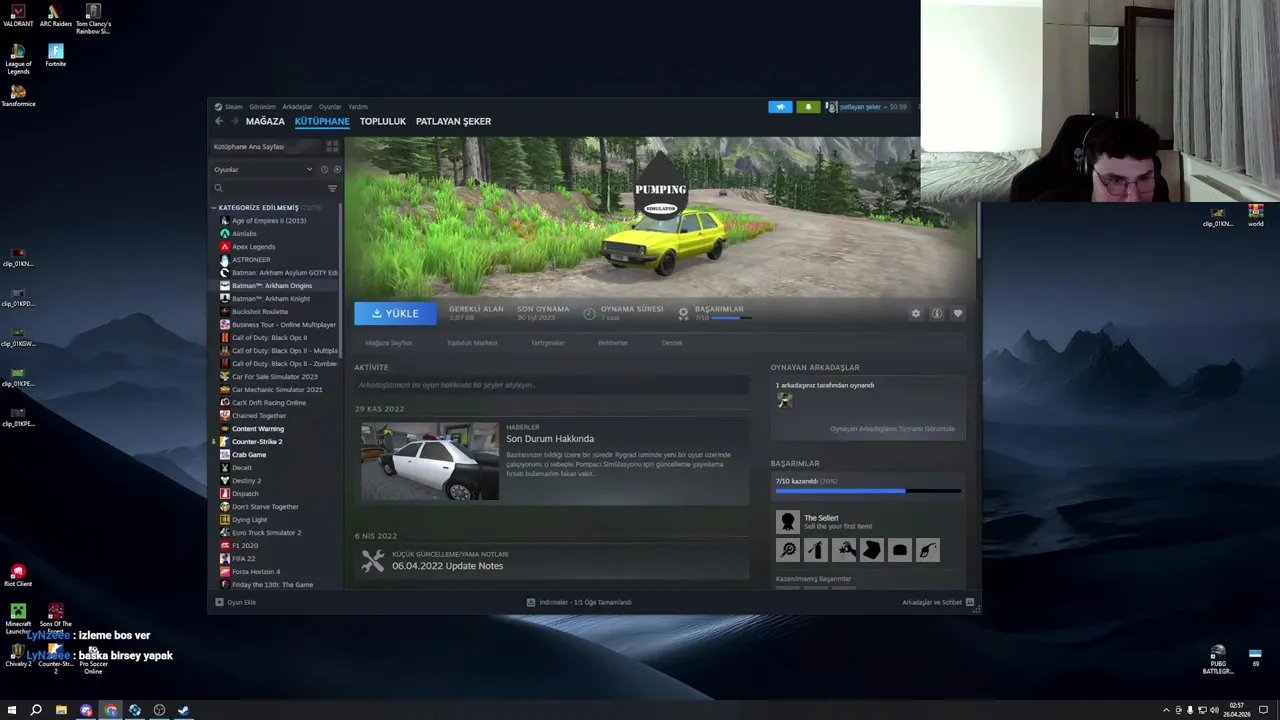Click The Seller achievement badge

coord(788,522)
